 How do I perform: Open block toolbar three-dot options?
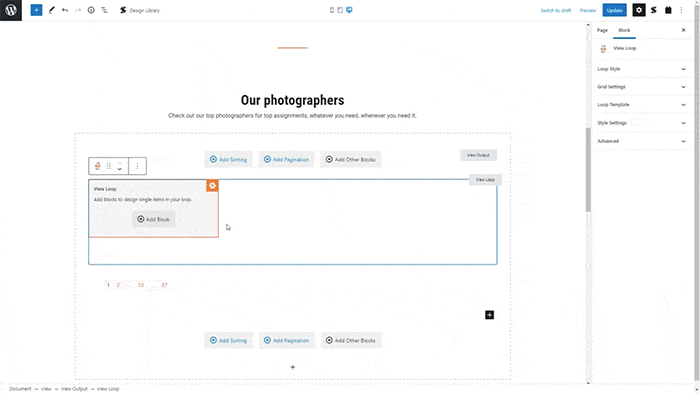[x=138, y=166]
